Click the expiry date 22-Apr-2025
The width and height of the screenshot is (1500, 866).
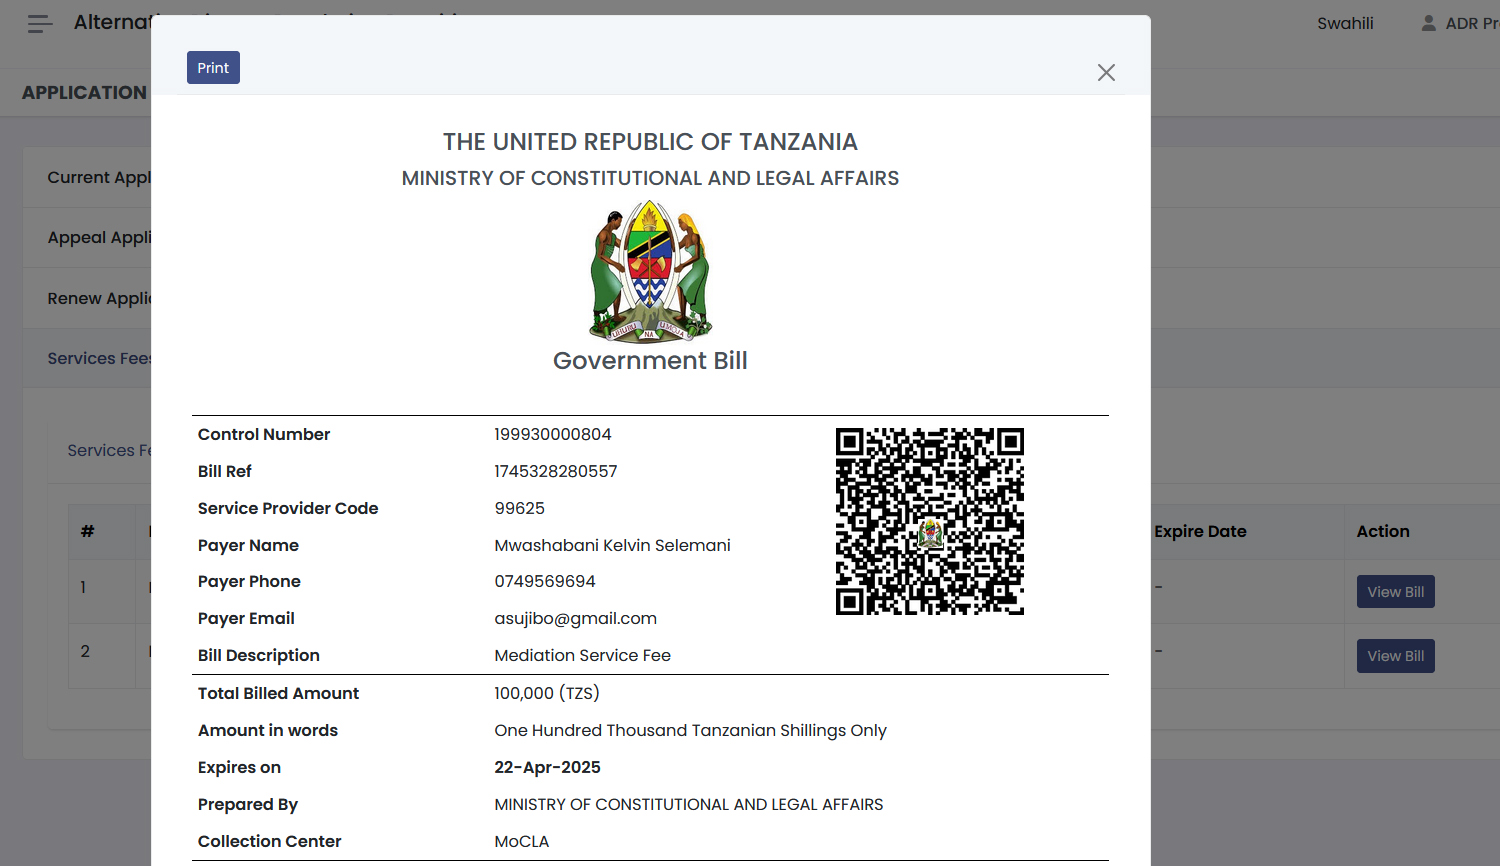(x=547, y=768)
